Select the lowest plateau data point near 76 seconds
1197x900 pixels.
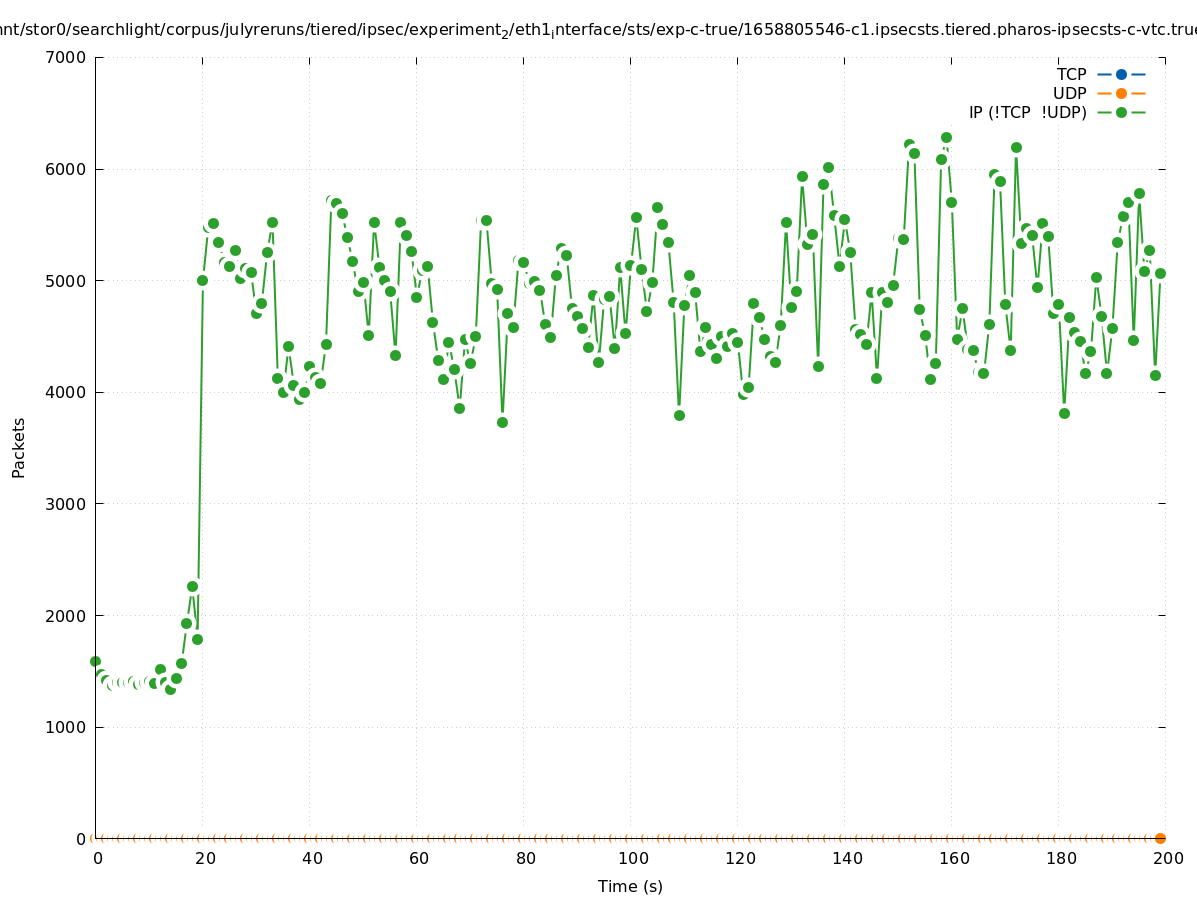pos(502,422)
